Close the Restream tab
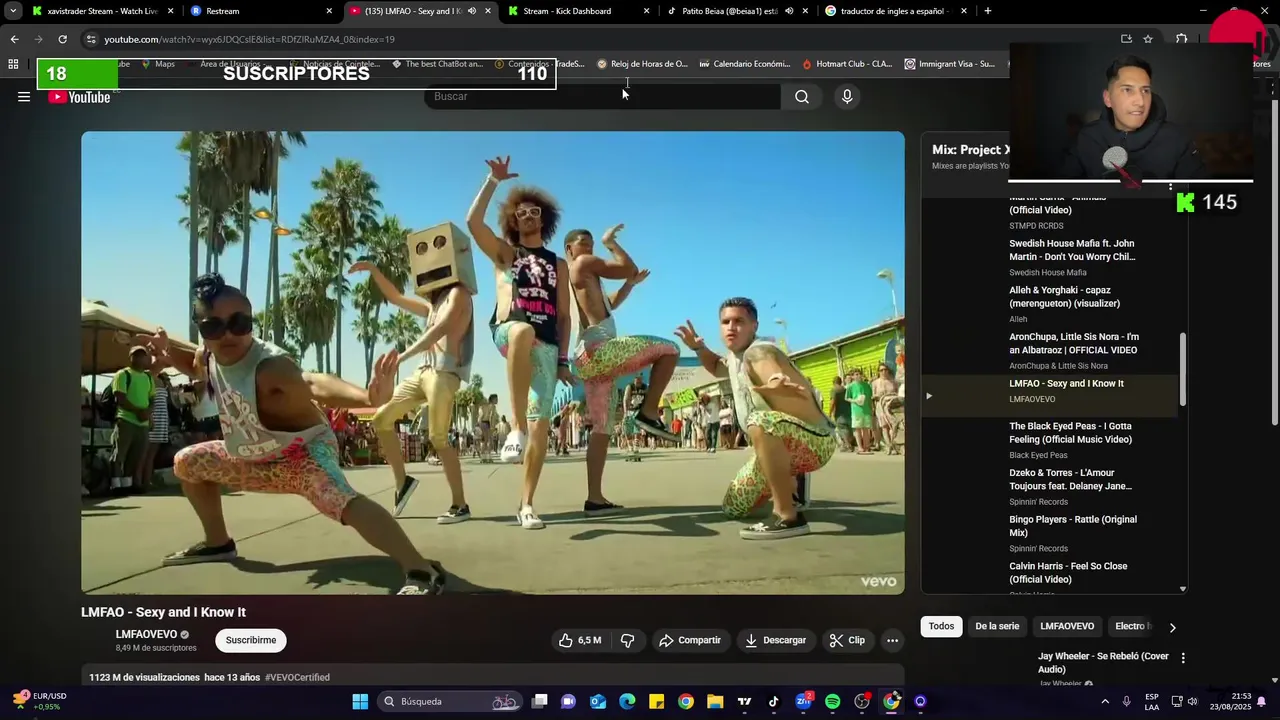The height and width of the screenshot is (720, 1280). (329, 11)
